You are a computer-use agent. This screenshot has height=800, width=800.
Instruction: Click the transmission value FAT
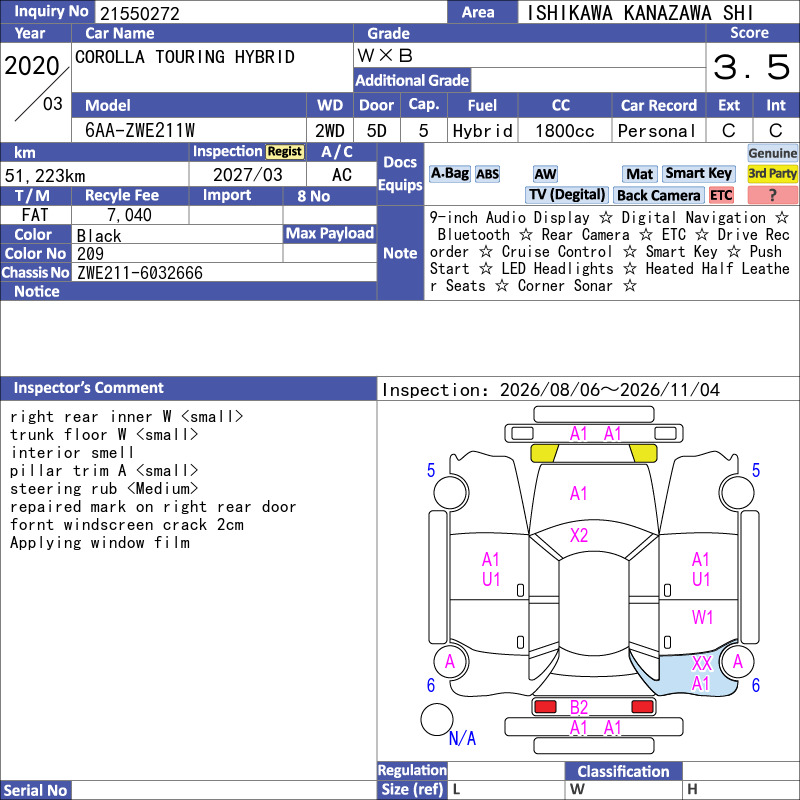35,215
